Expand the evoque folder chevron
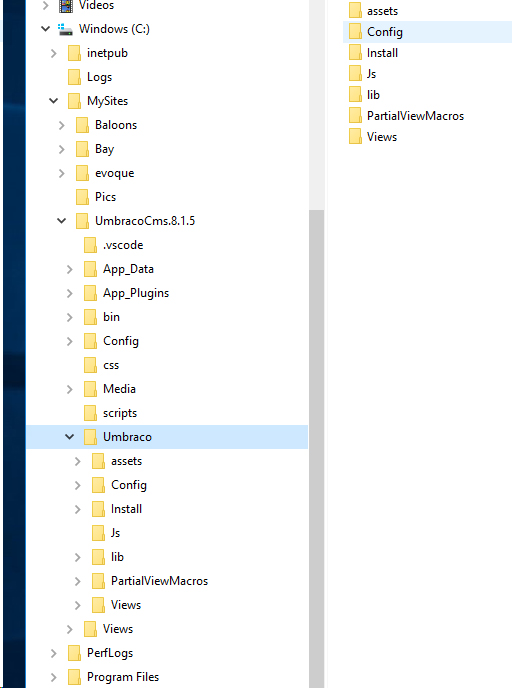This screenshot has height=688, width=512. [x=62, y=173]
